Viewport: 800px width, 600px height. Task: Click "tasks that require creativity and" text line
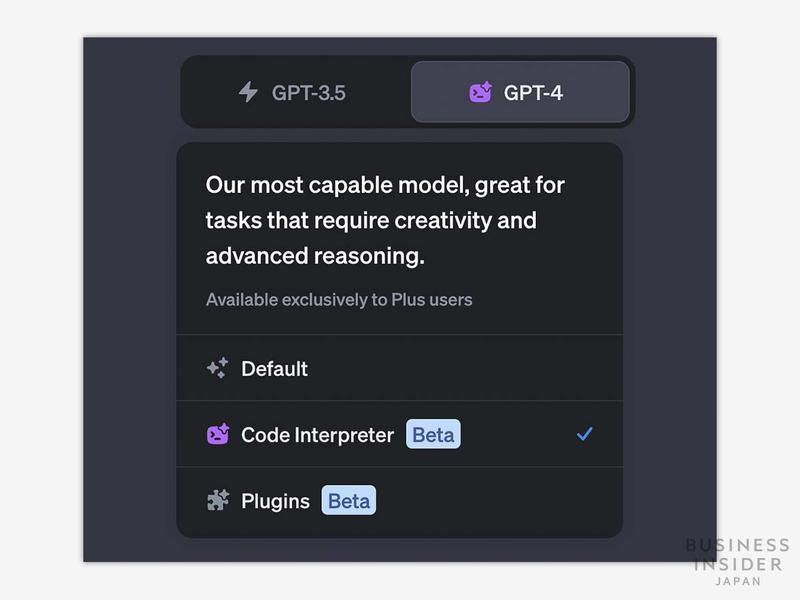tap(371, 220)
